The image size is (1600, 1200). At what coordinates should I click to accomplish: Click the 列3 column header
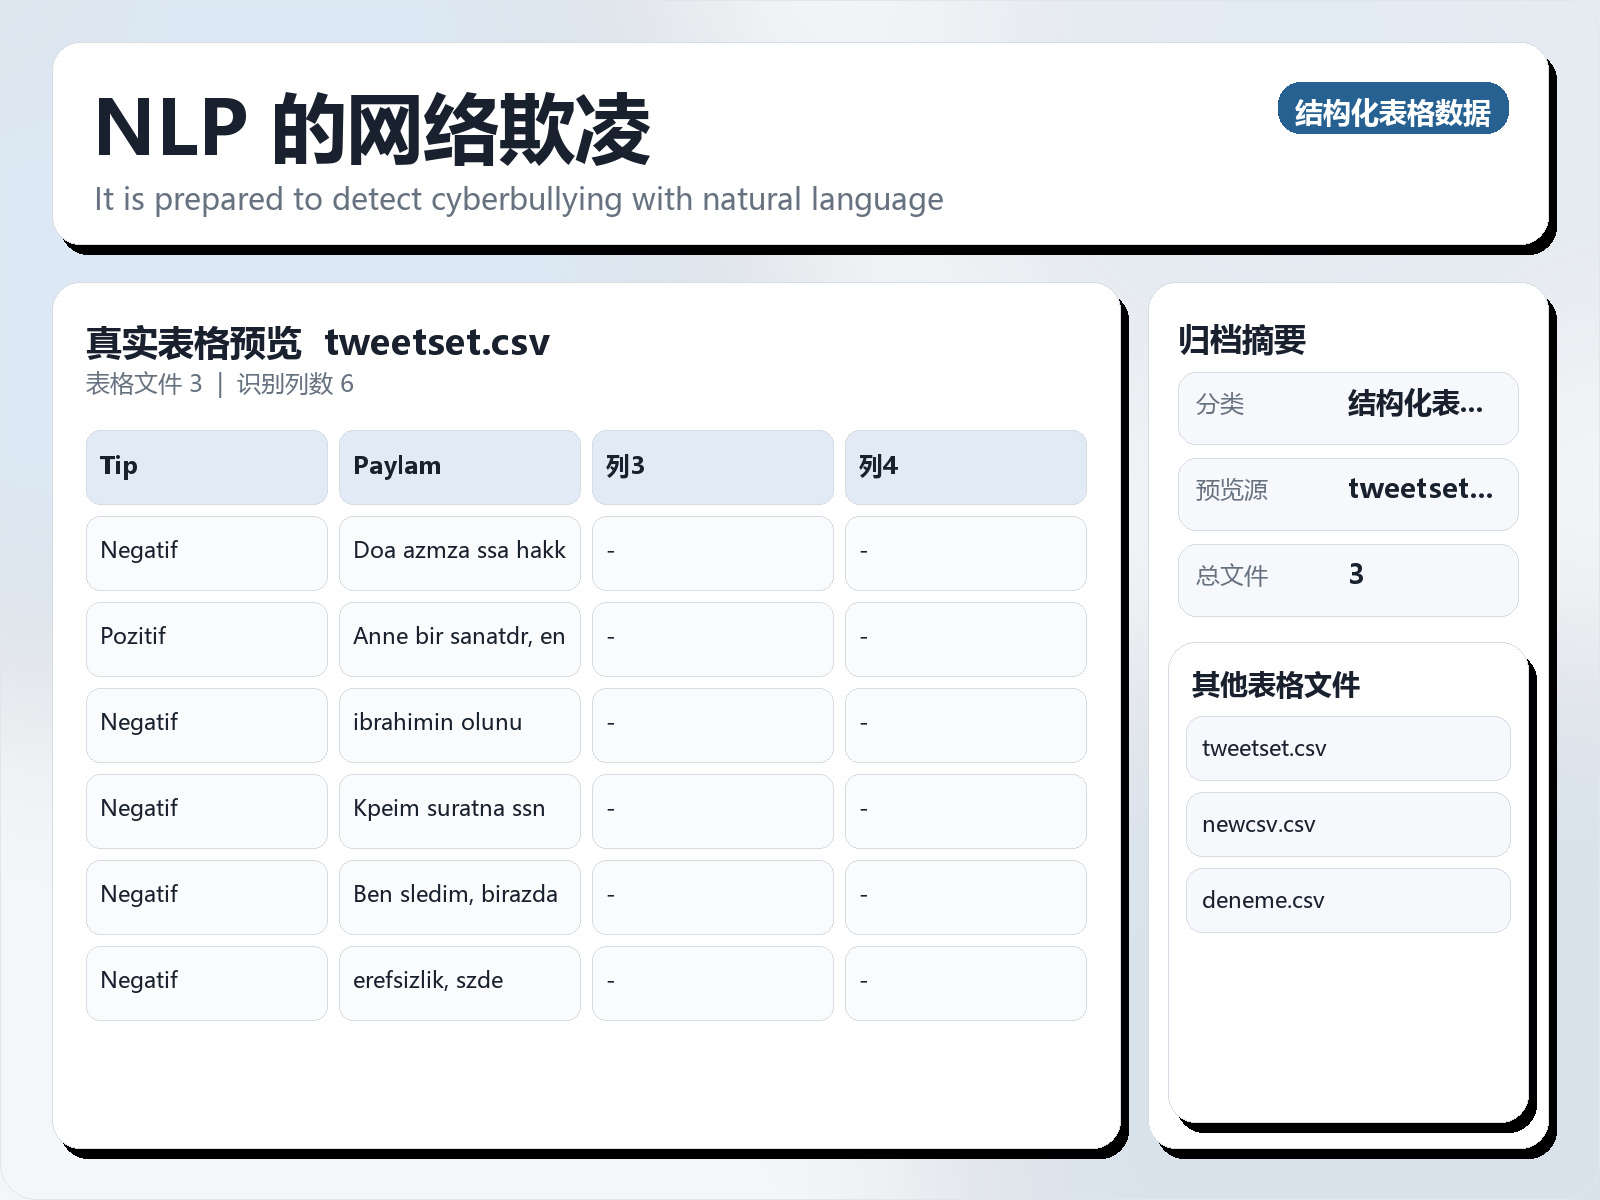(x=712, y=466)
